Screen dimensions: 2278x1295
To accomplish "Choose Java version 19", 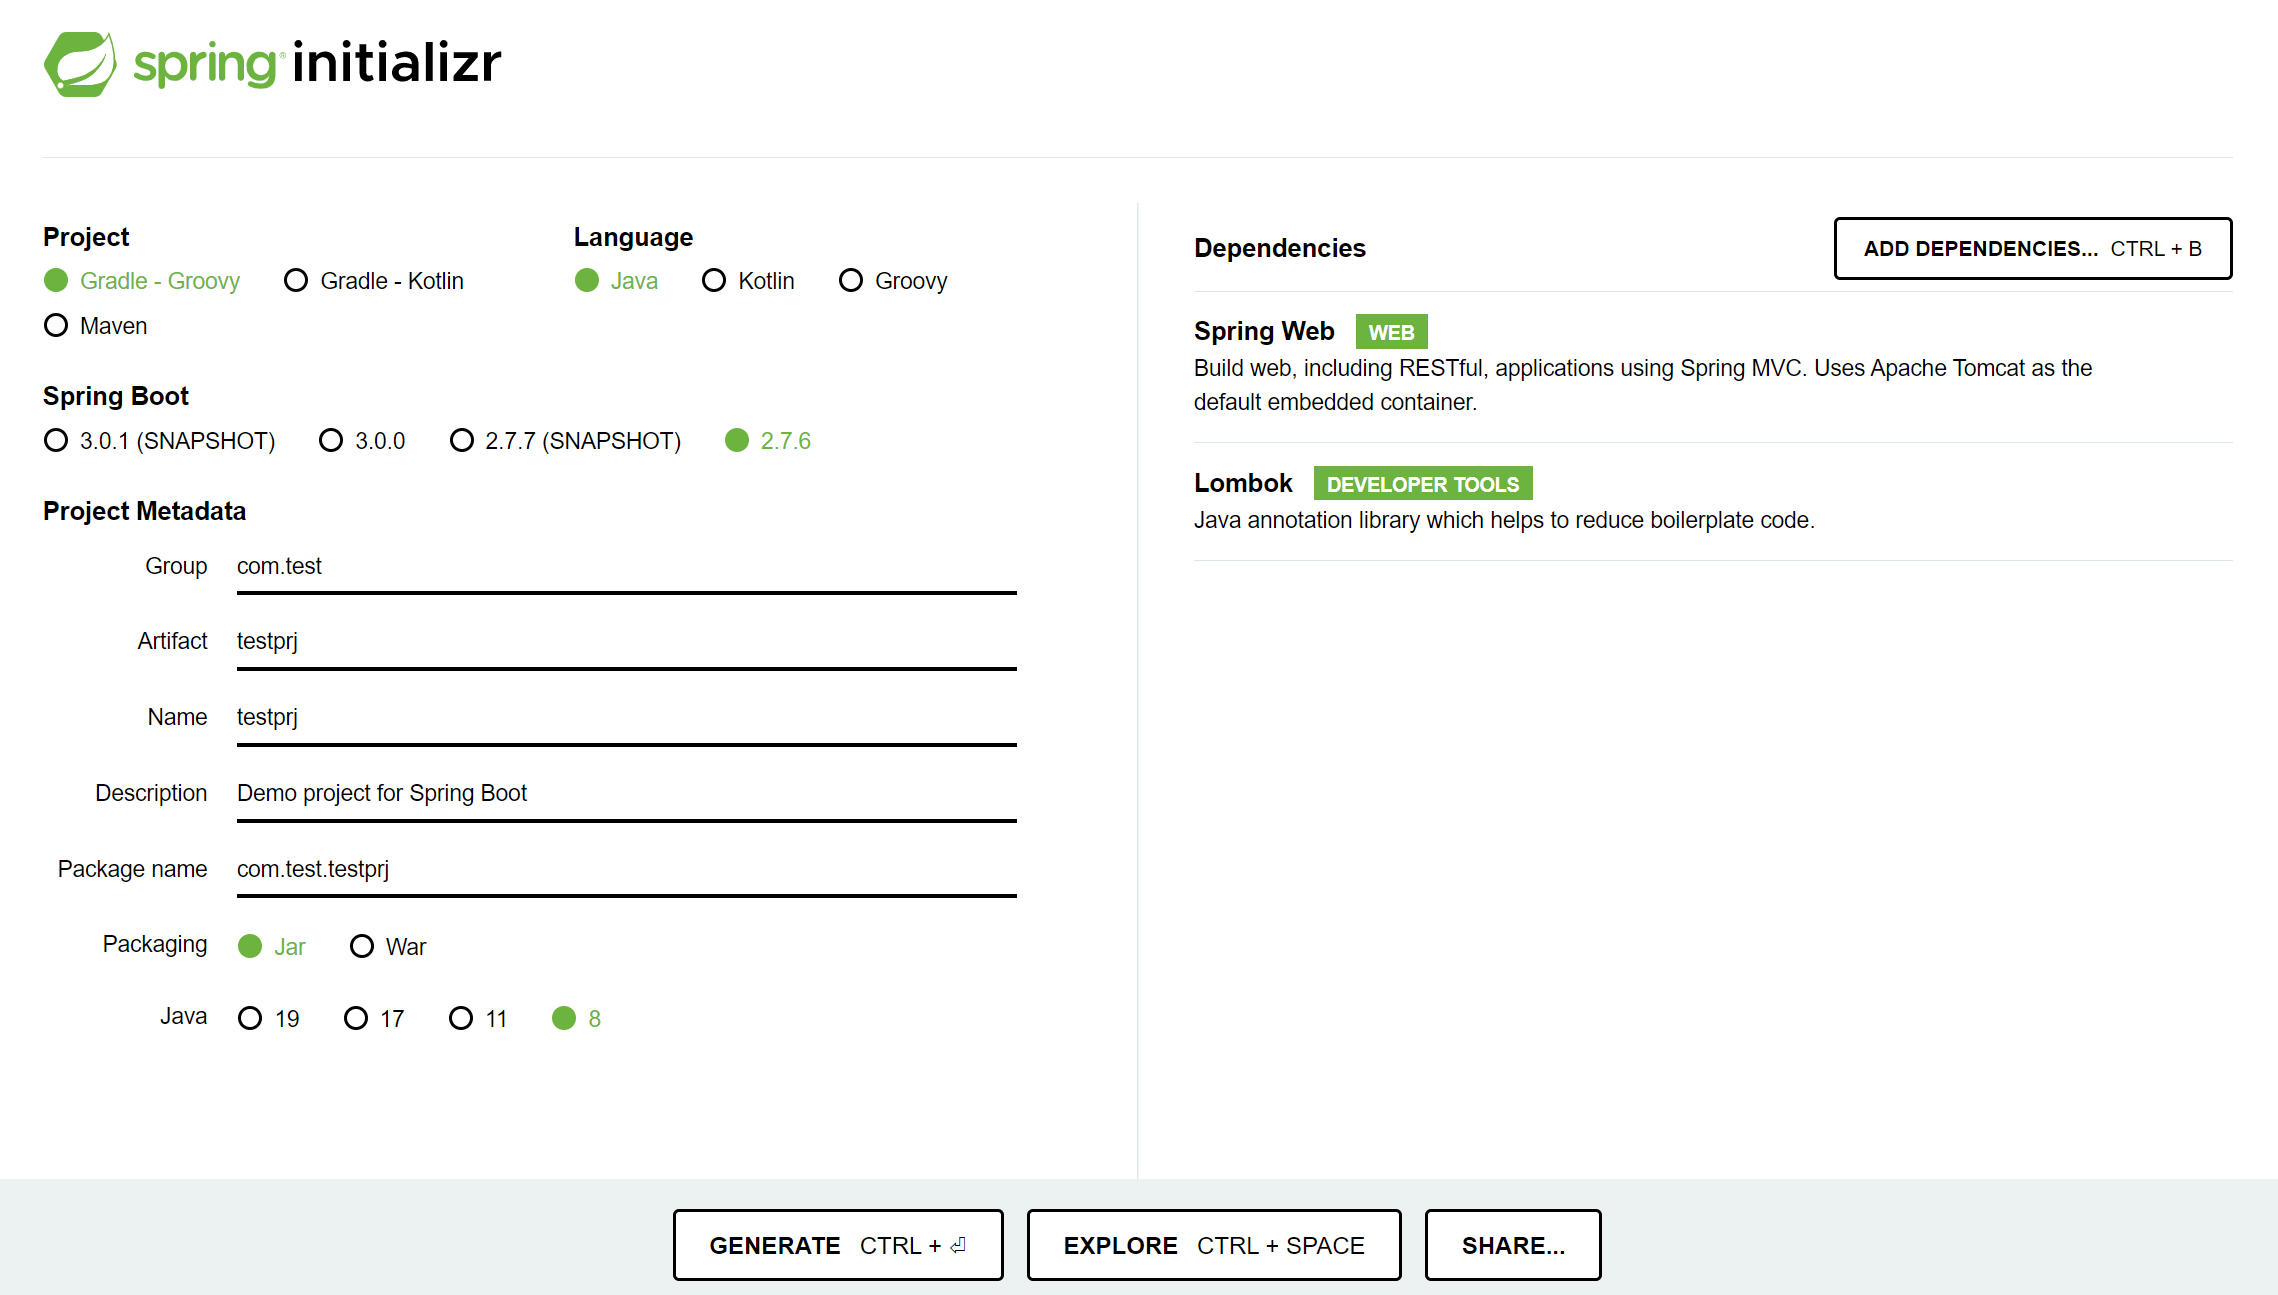I will click(x=250, y=1018).
